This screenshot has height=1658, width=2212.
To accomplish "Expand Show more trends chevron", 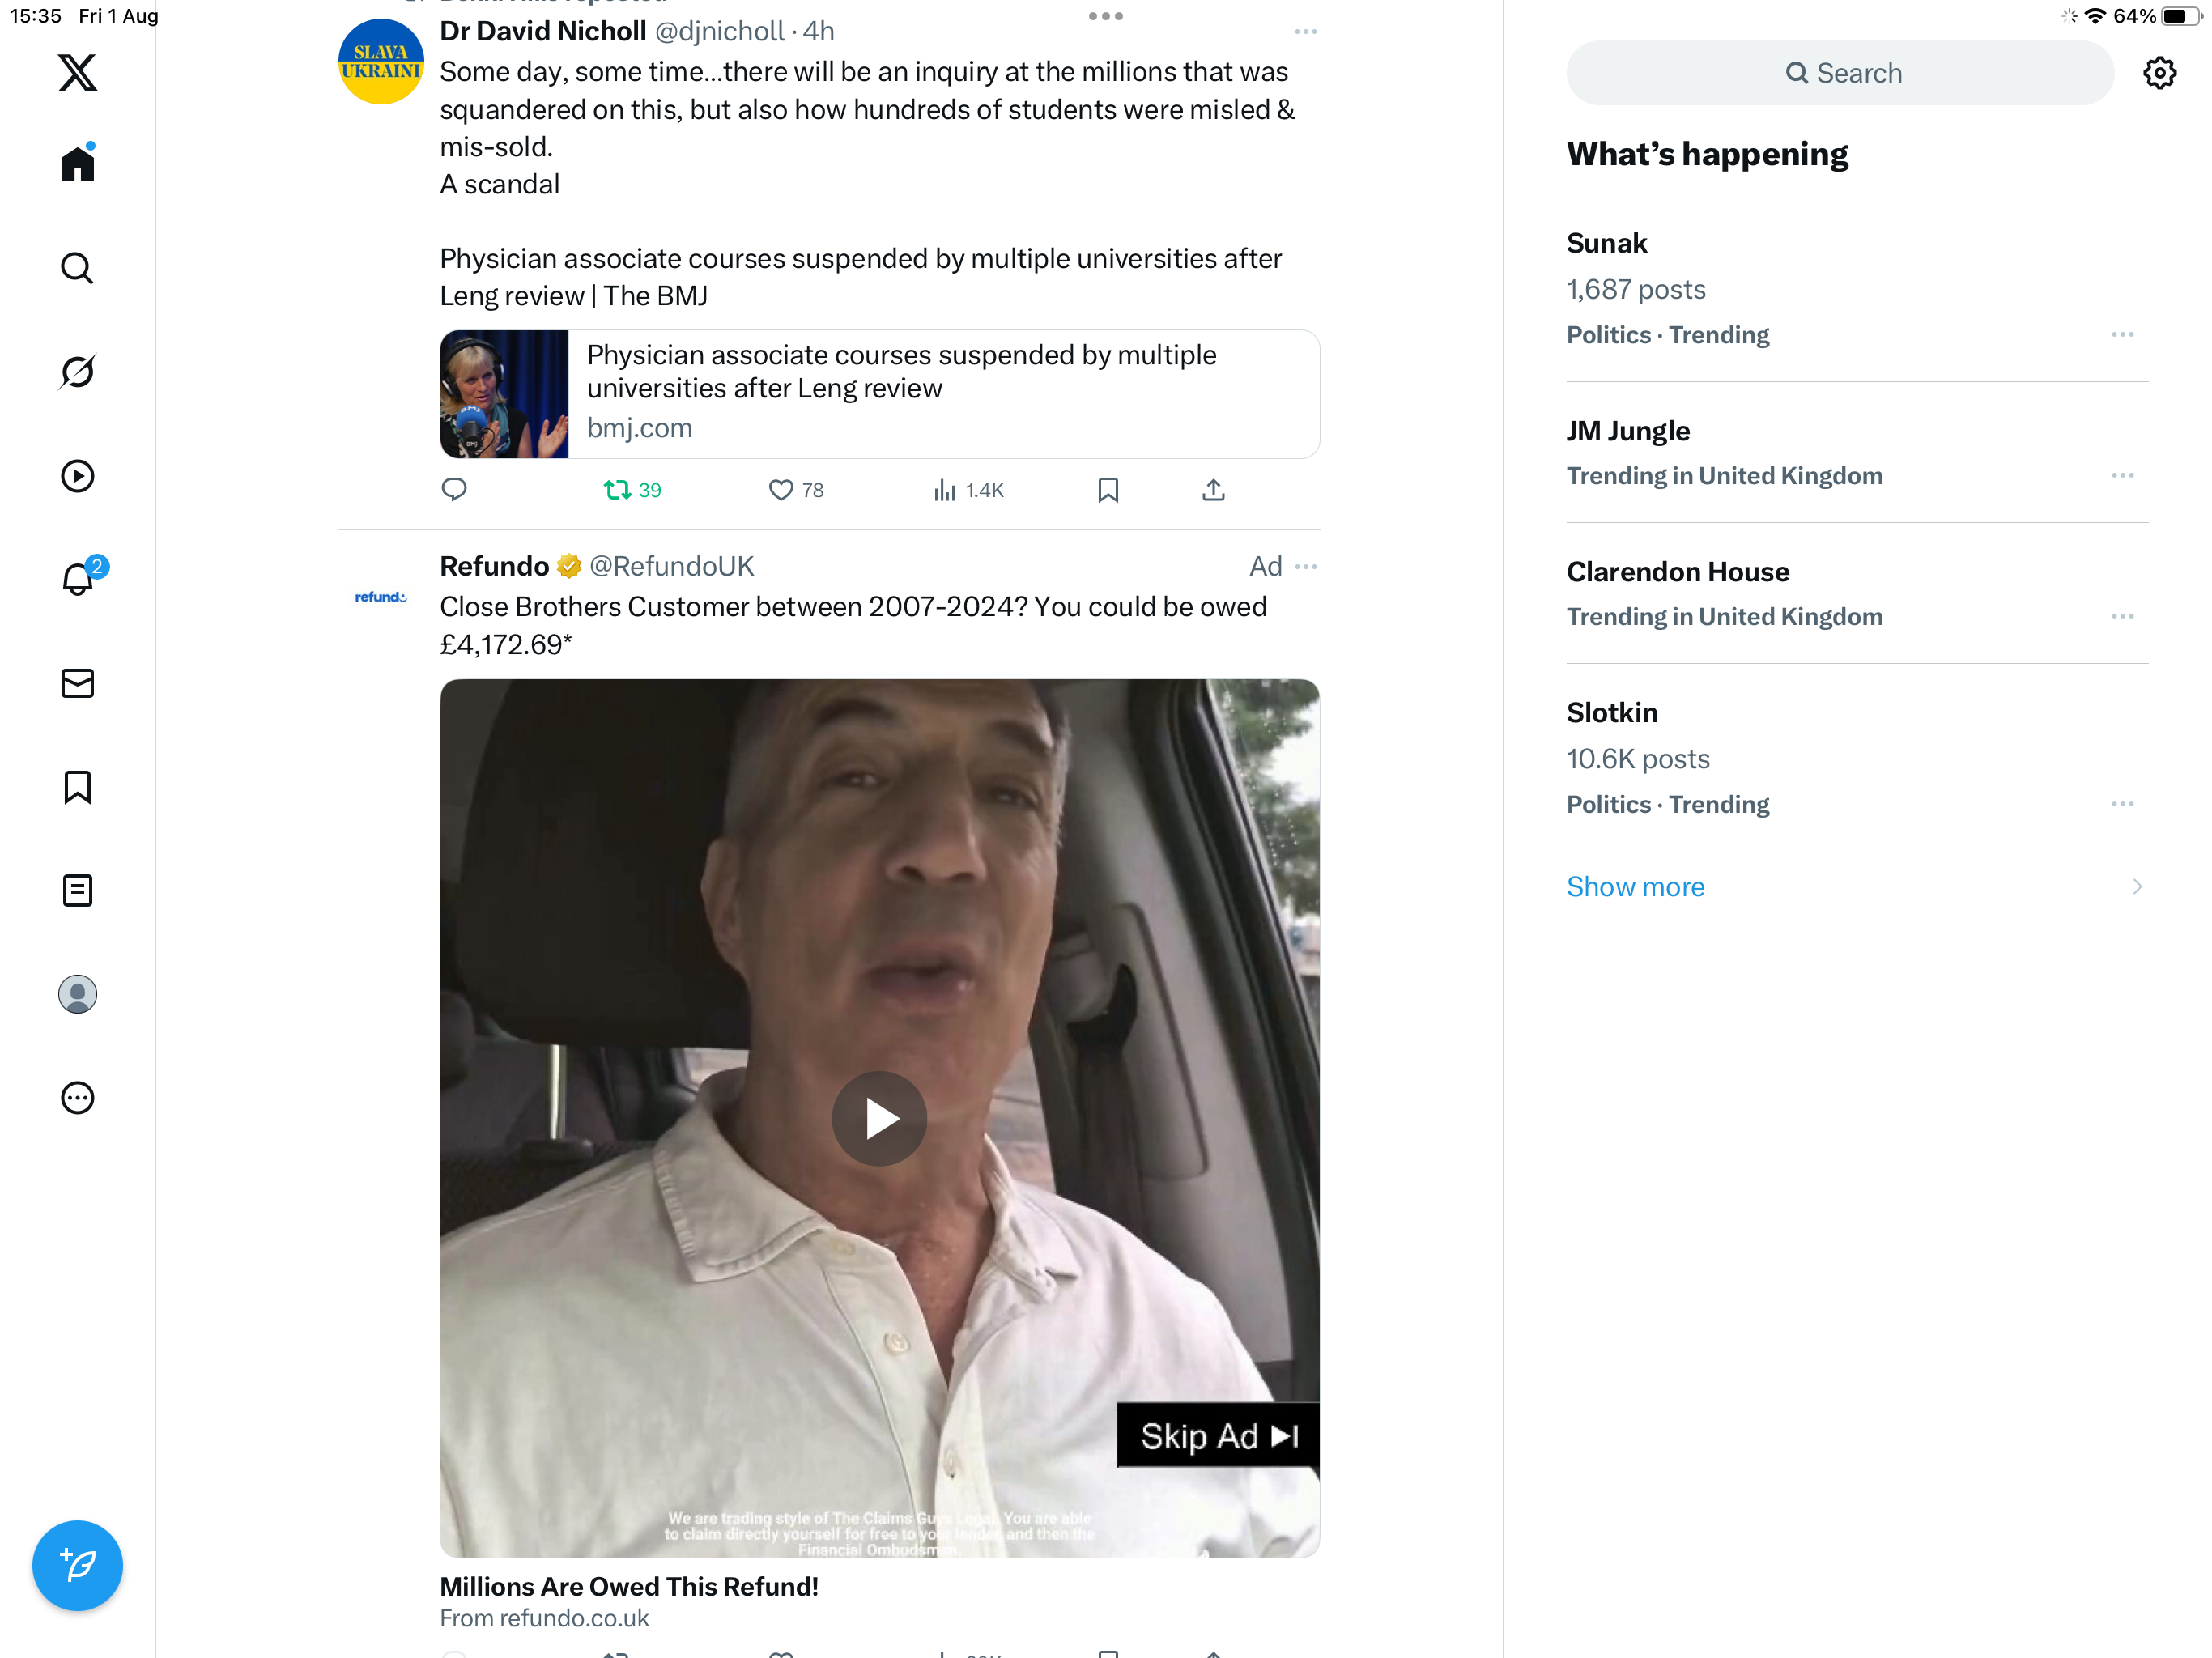I will click(x=2136, y=887).
